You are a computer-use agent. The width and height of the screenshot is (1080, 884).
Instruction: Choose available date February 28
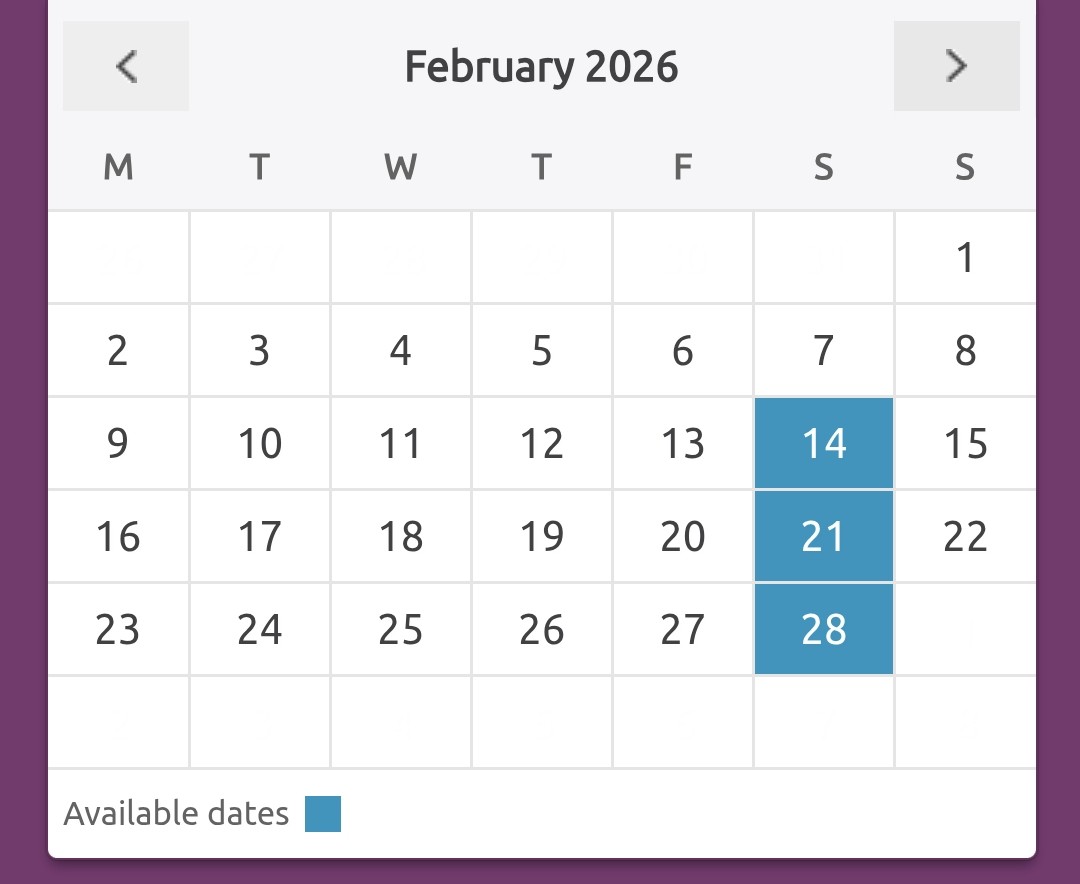[x=824, y=630]
